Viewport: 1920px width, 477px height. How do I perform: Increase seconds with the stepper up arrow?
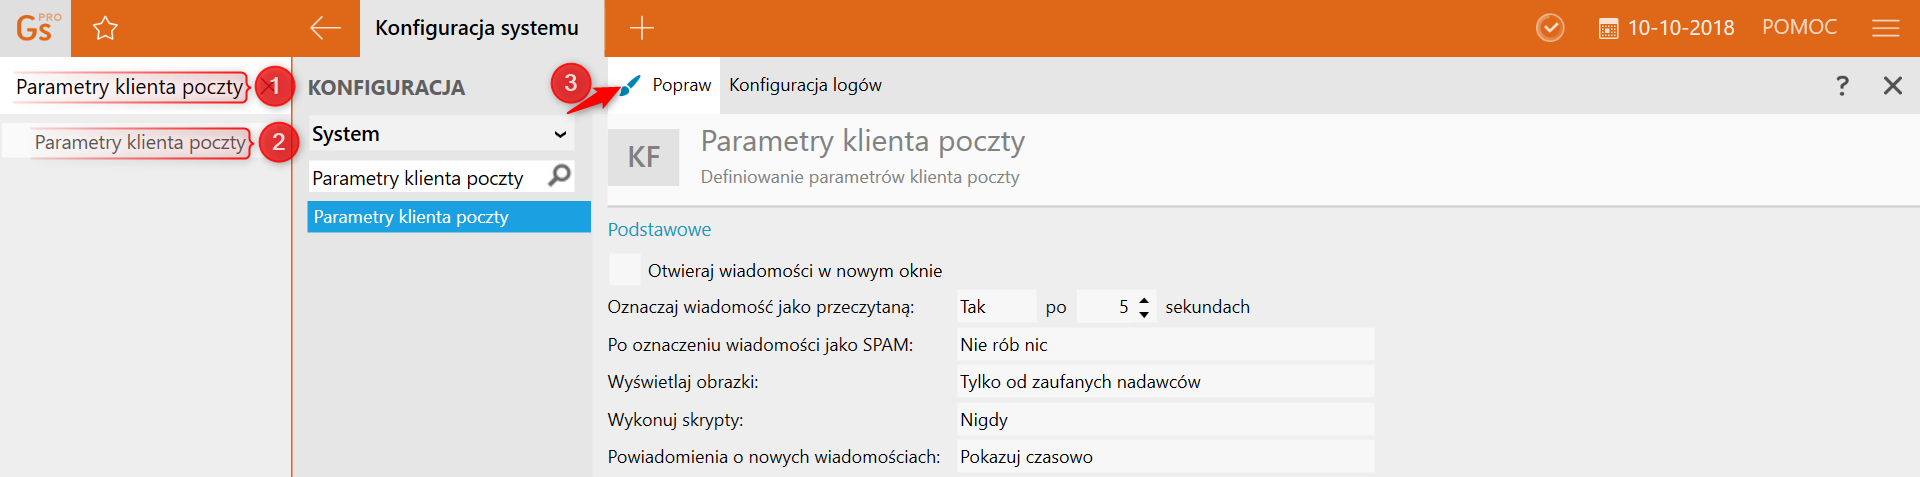[x=1144, y=299]
